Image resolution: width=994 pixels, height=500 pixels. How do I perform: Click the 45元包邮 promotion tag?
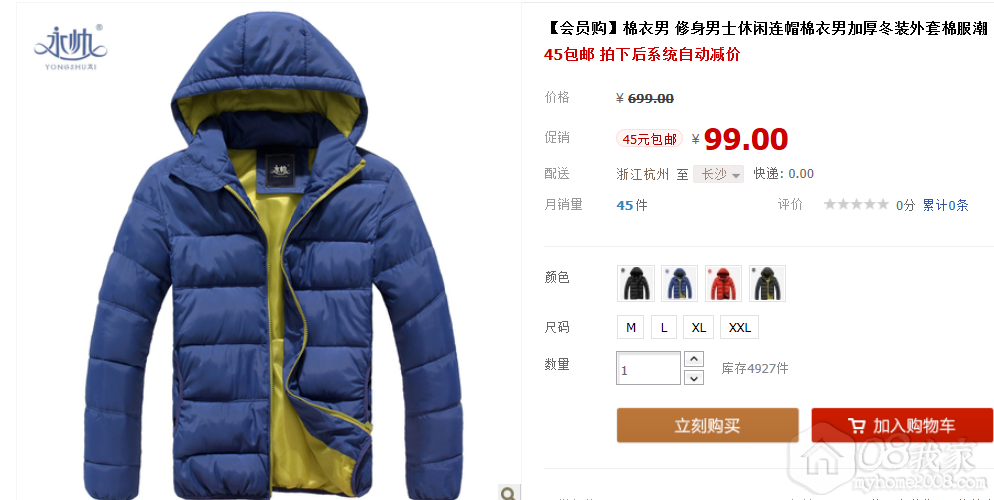click(649, 139)
